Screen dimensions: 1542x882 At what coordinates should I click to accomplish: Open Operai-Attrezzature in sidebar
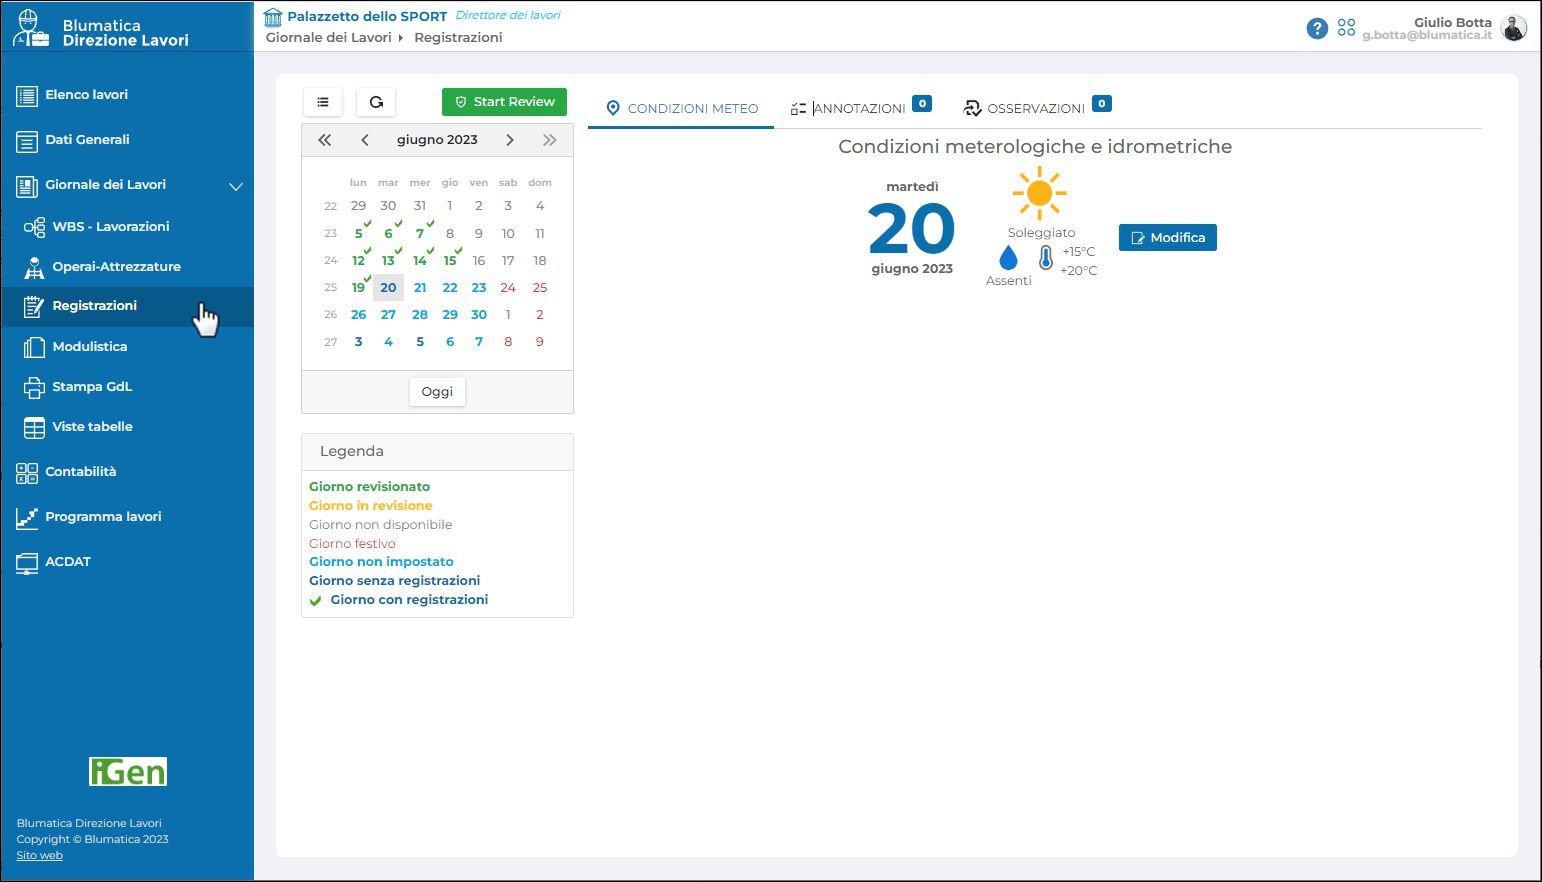tap(116, 267)
